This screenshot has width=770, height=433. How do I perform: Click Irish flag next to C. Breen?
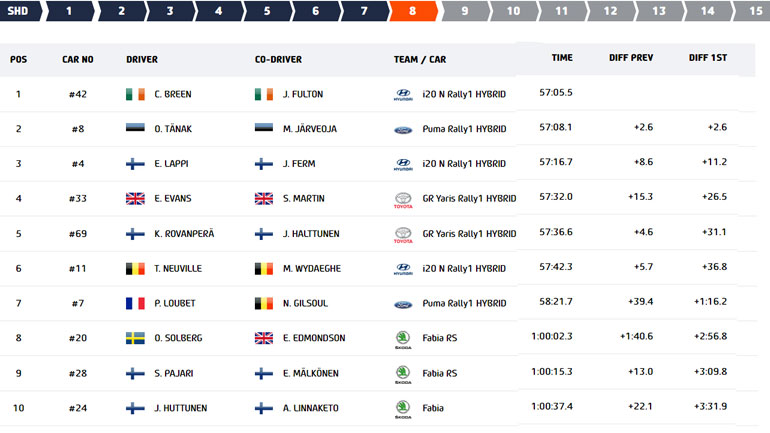tap(135, 95)
